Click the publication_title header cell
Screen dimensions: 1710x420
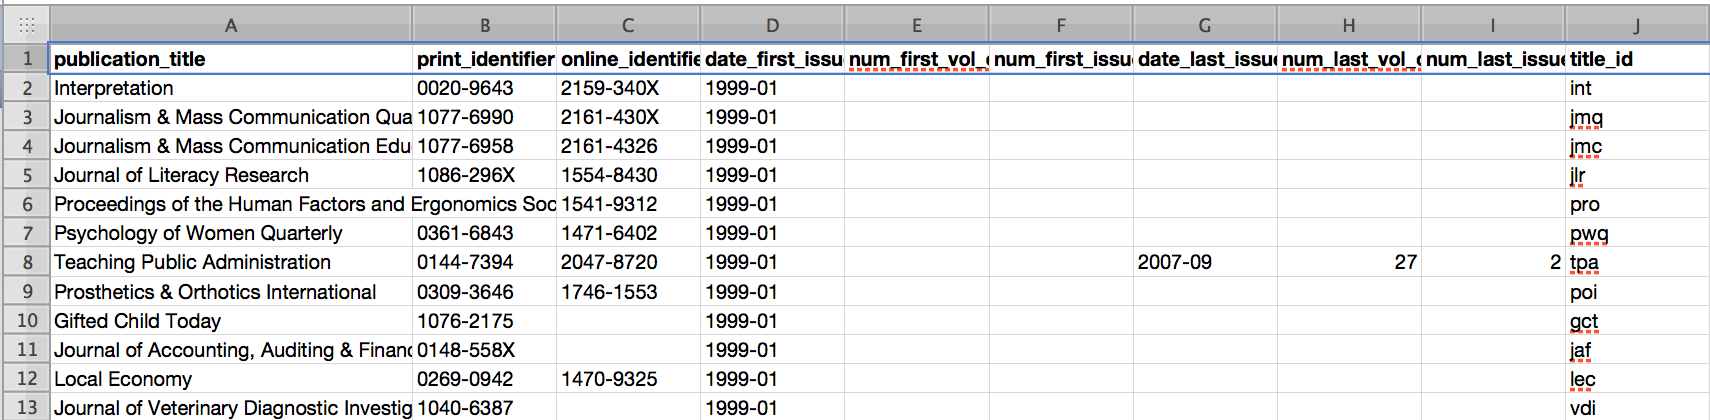231,59
